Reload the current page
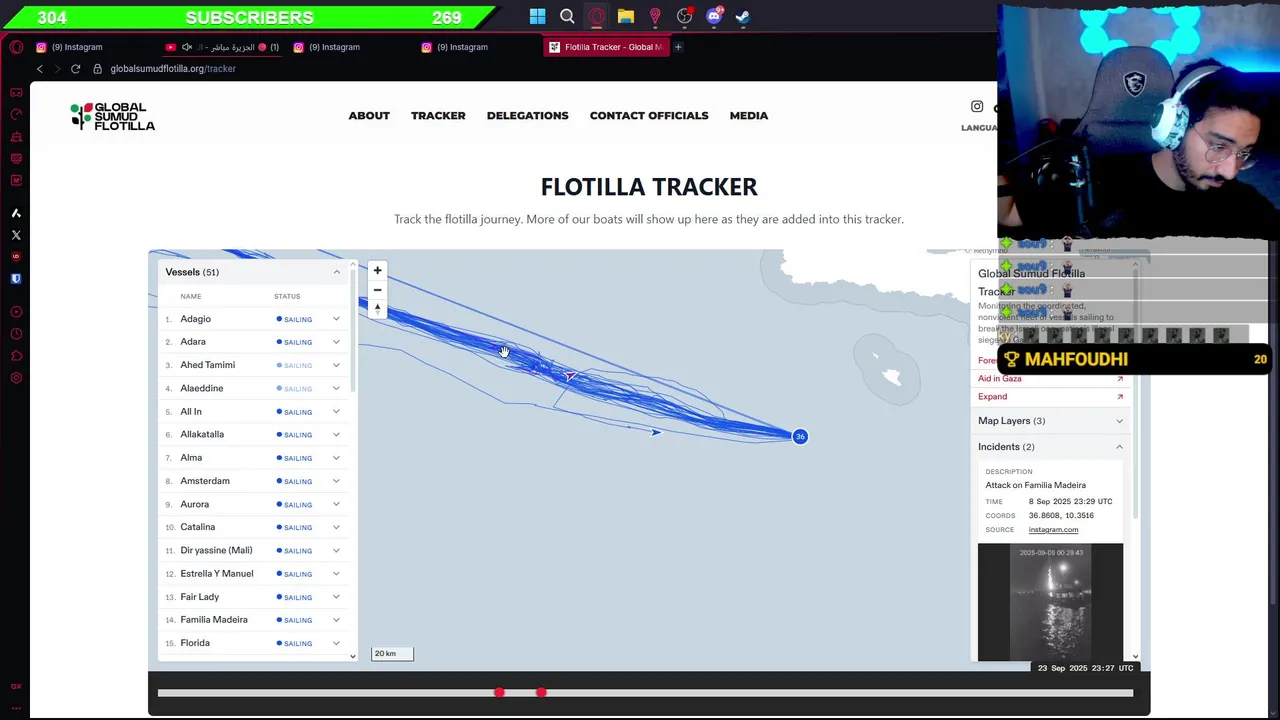Screen dimensions: 1280x720 coord(75,69)
